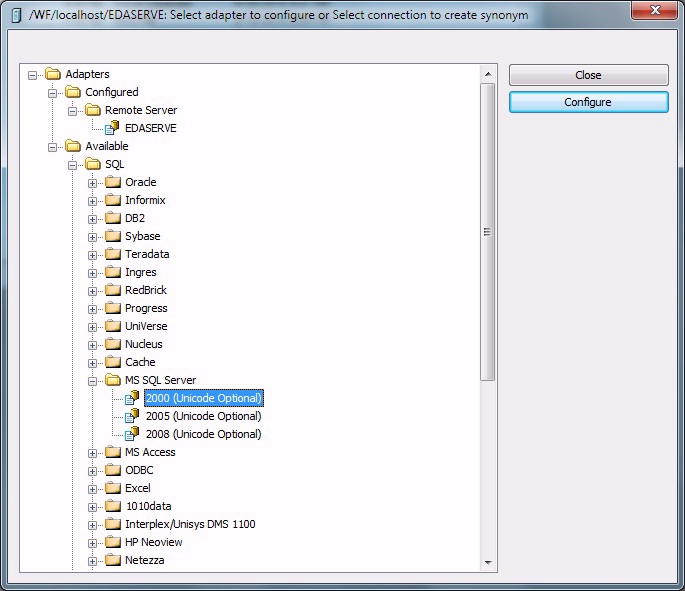Select the Progress label

[x=146, y=308]
